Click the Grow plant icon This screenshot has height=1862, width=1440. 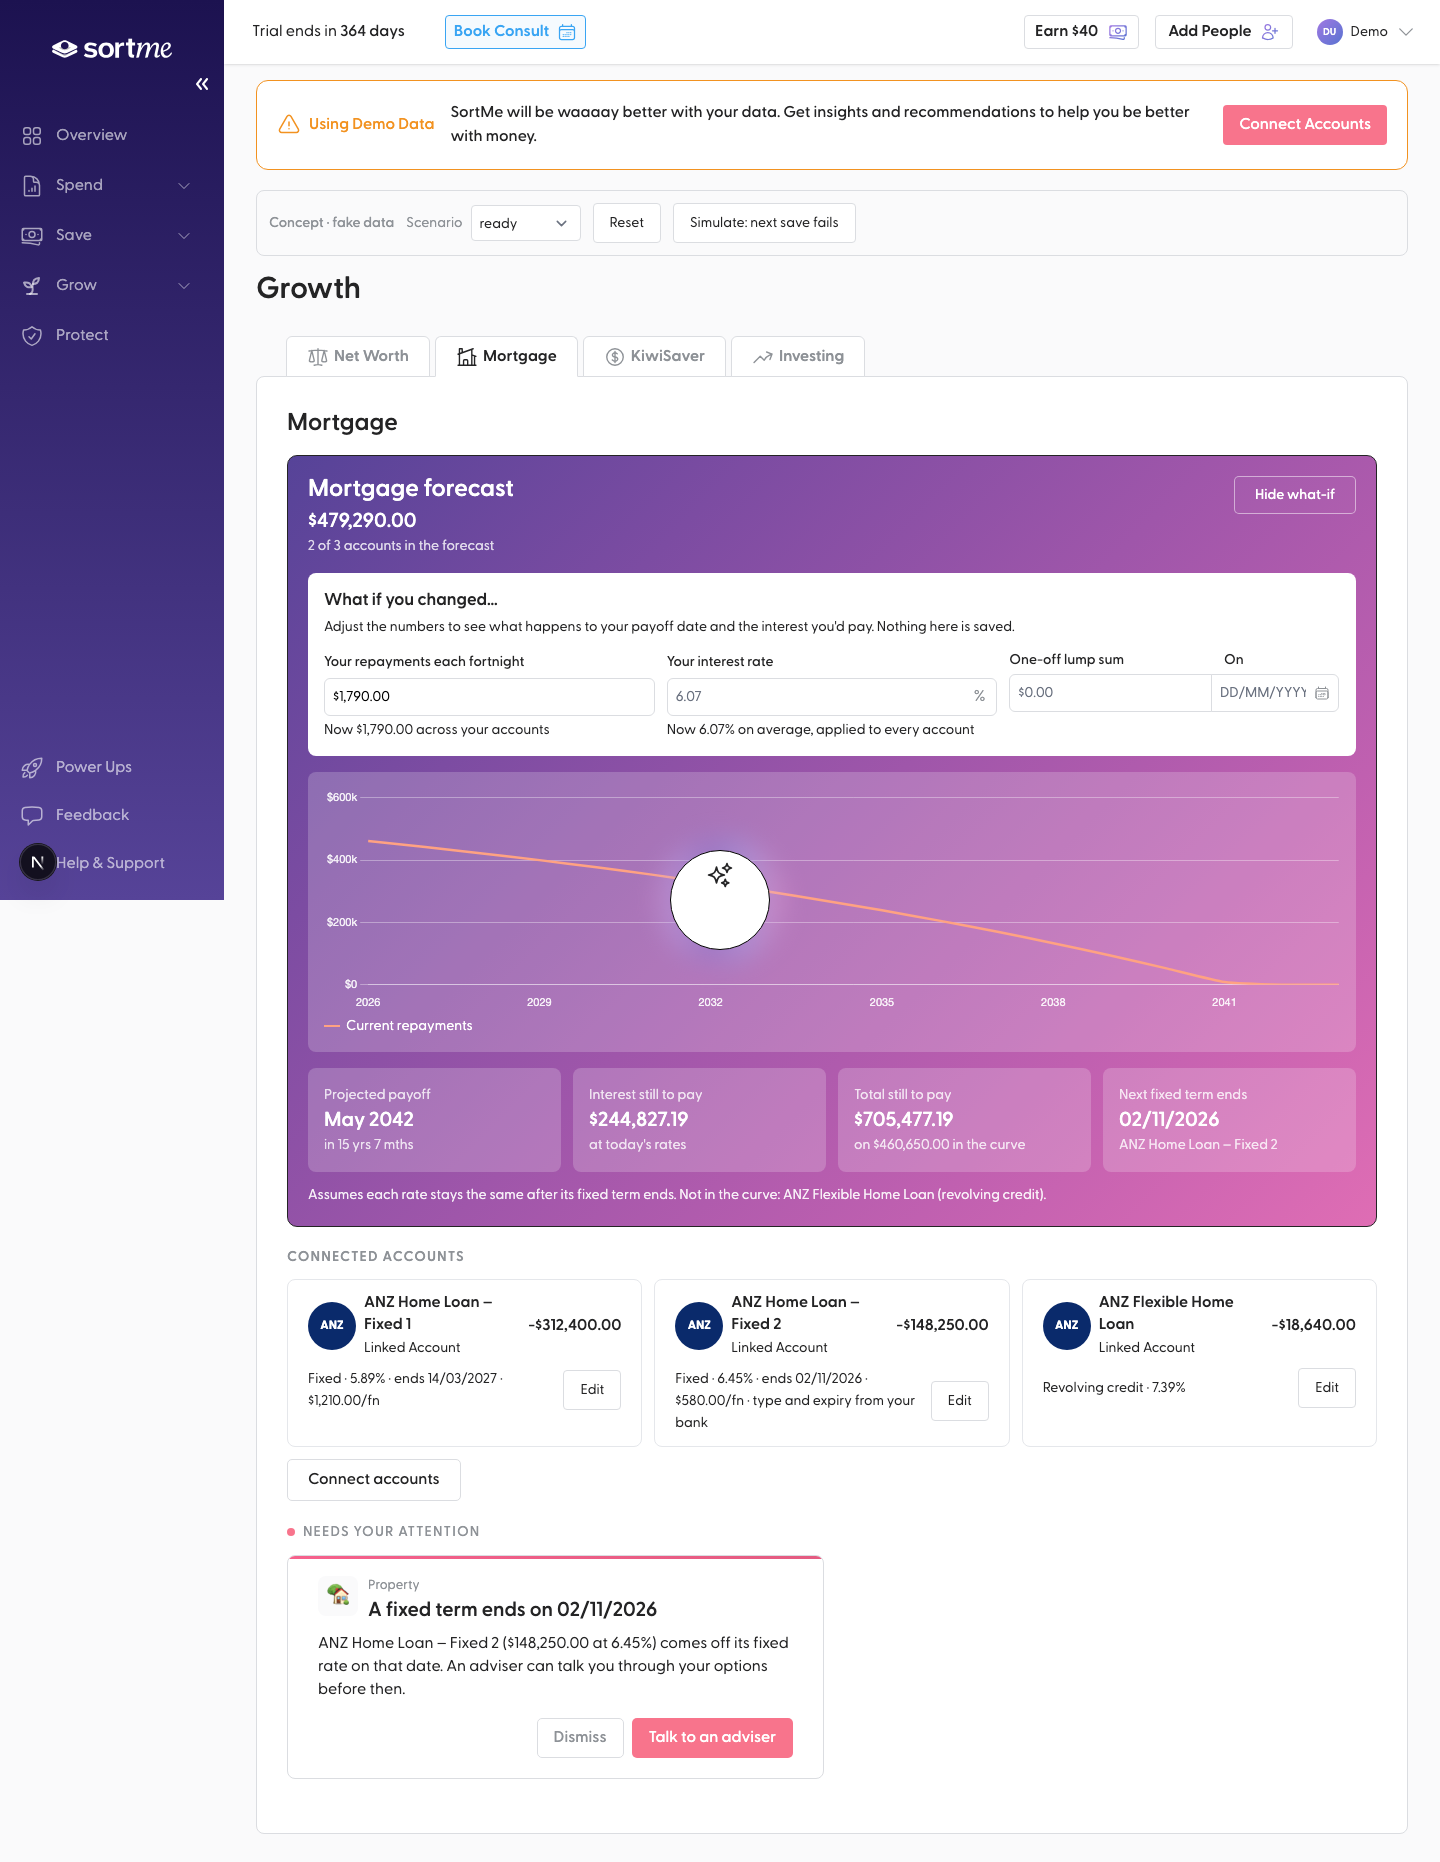tap(32, 285)
